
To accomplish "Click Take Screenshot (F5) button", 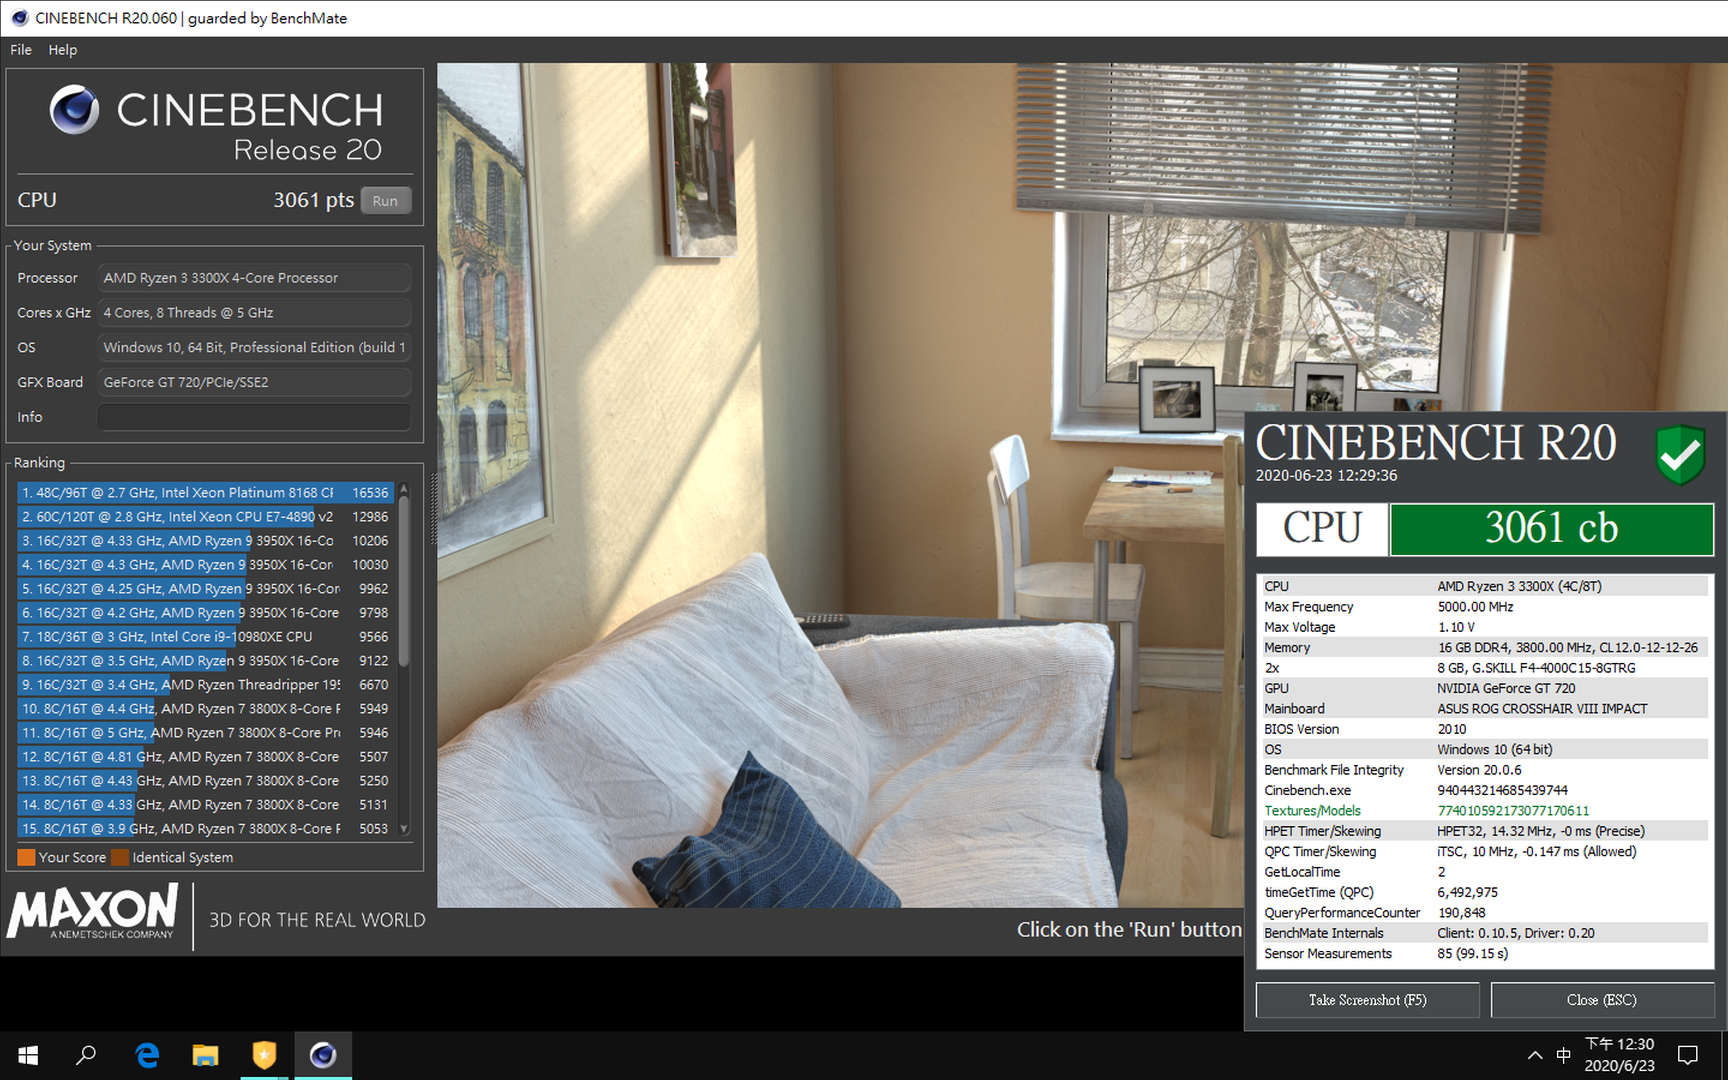I will pyautogui.click(x=1367, y=1000).
